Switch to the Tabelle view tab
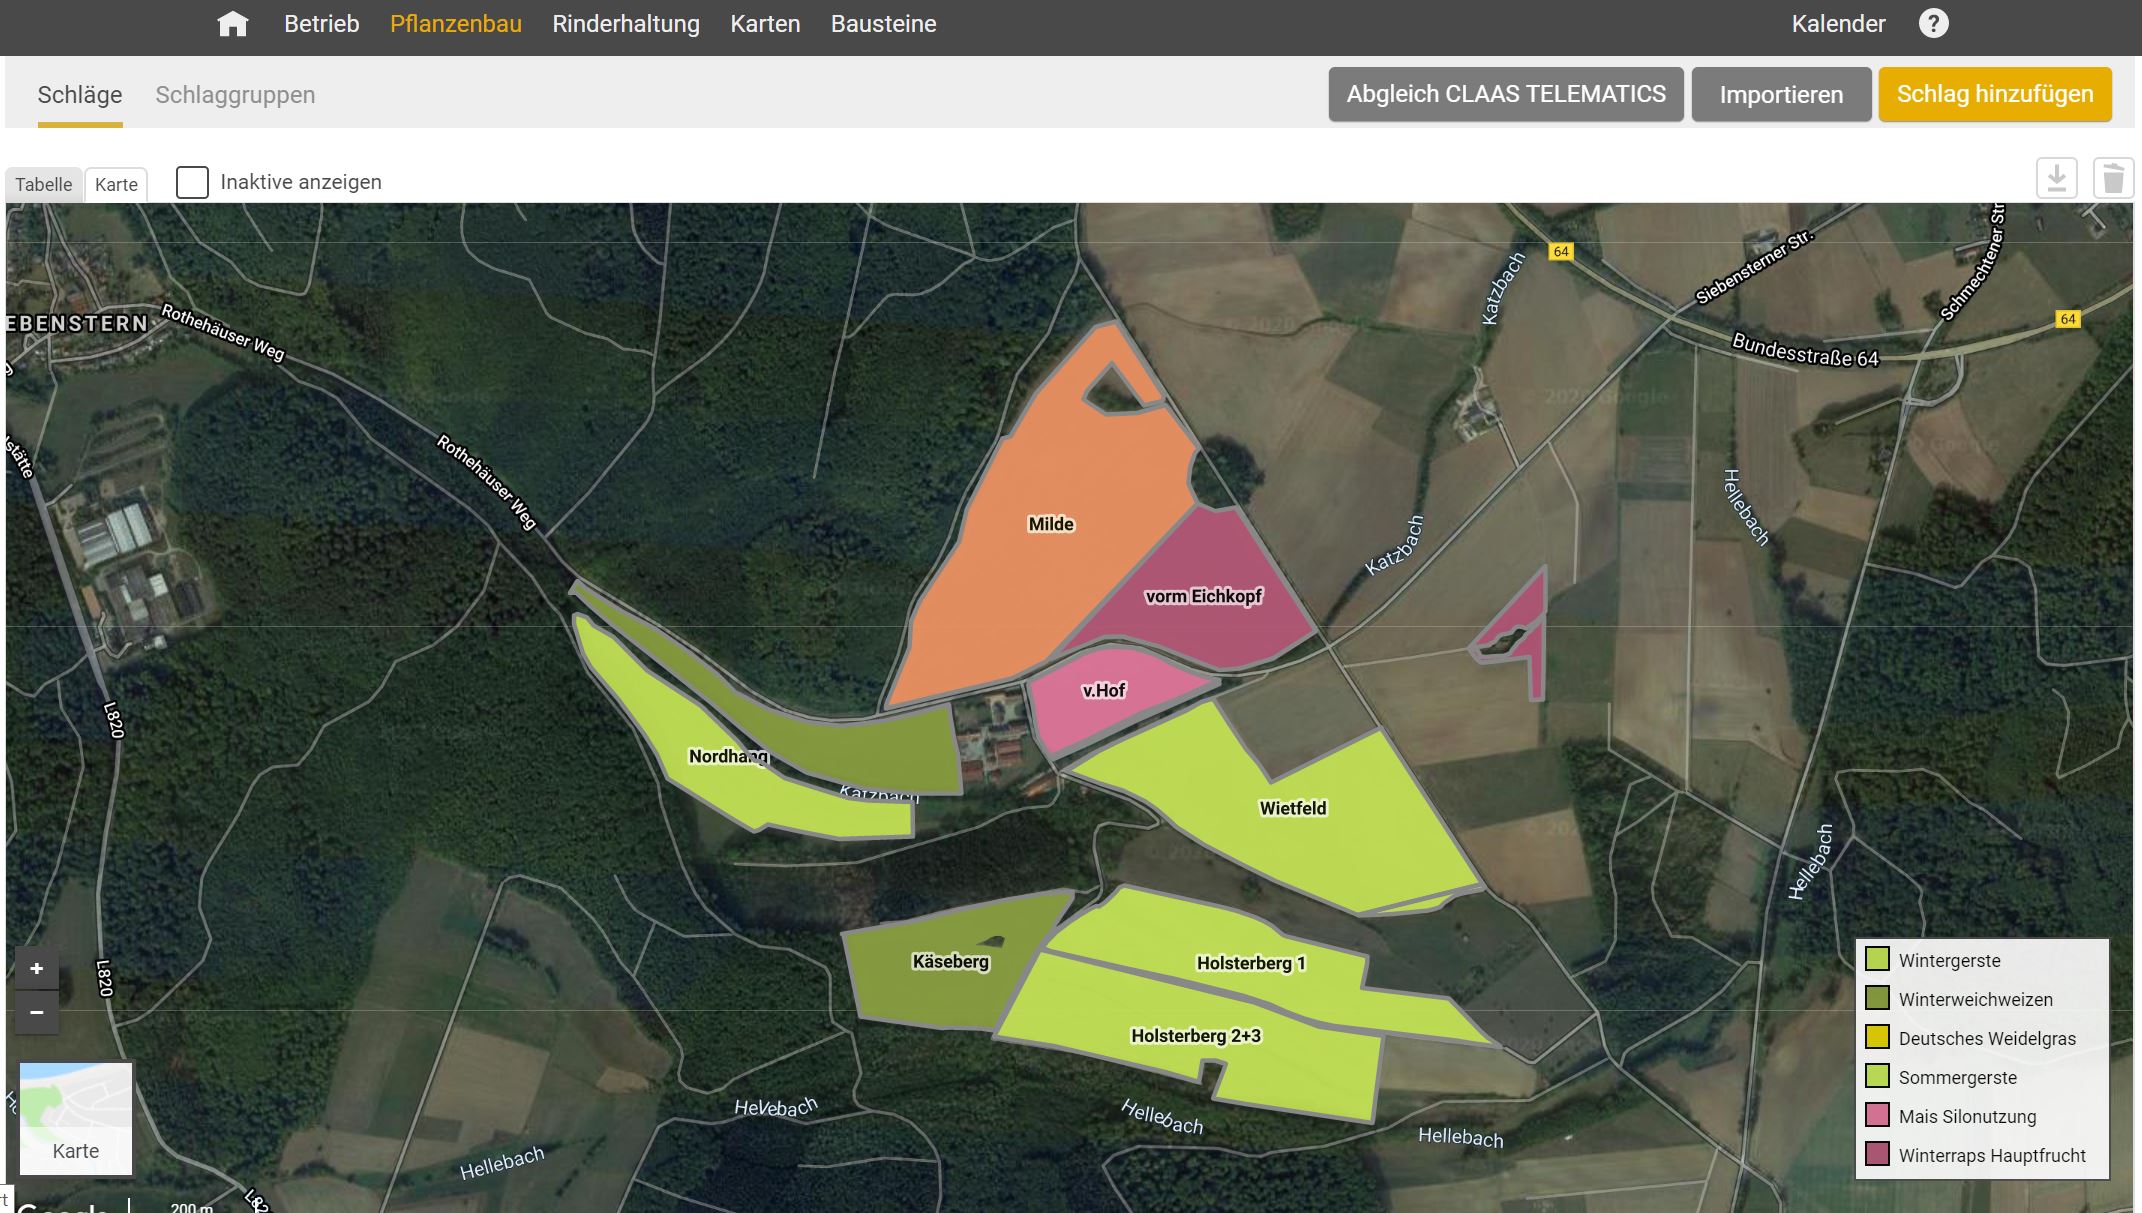2142x1213 pixels. click(44, 185)
